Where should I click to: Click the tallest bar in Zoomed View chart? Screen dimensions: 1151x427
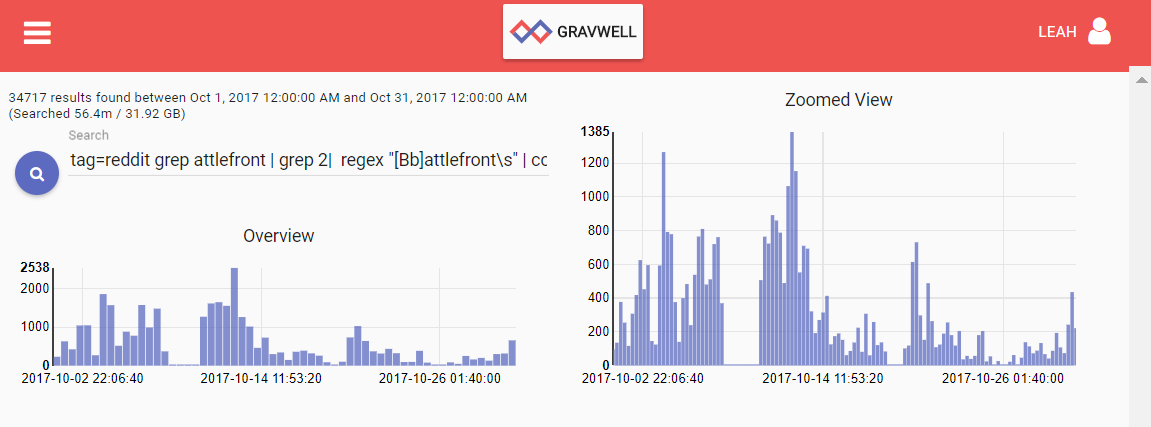(x=792, y=248)
